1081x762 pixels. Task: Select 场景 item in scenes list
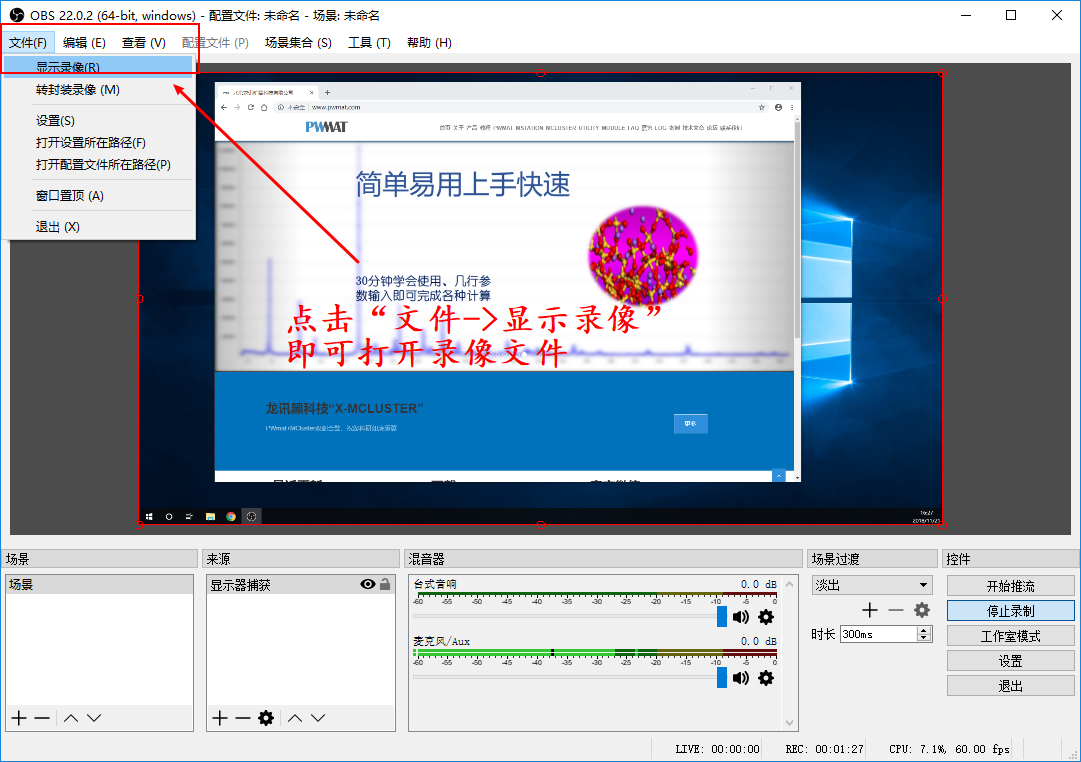tap(99, 585)
